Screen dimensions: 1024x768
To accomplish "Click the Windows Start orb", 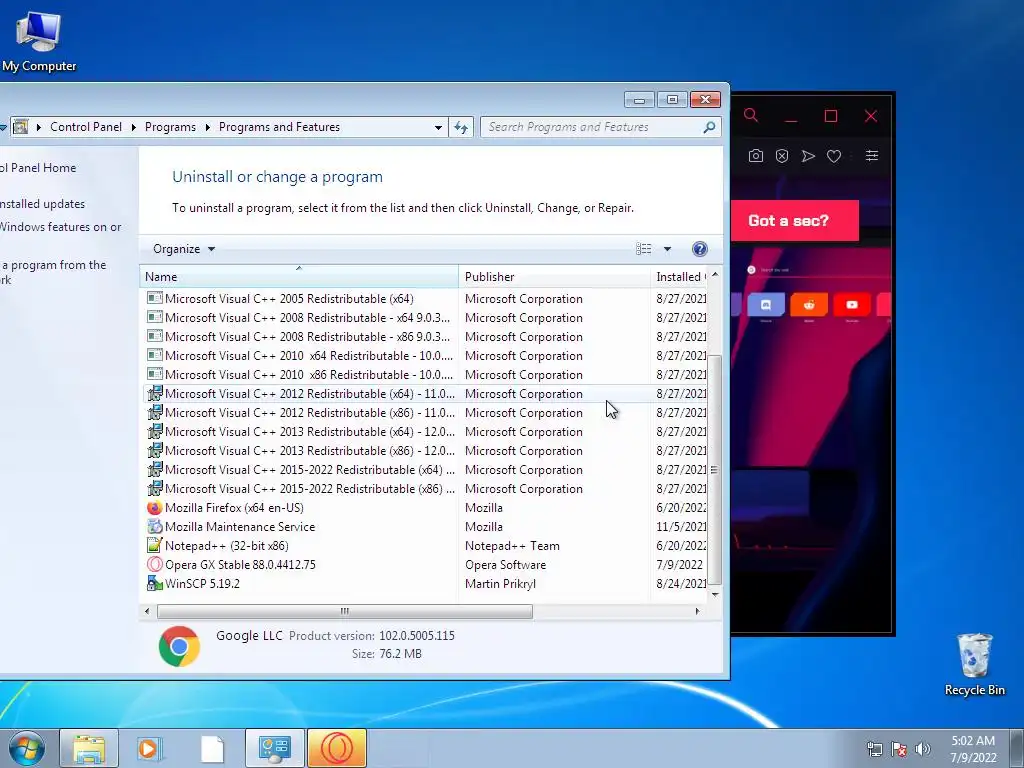I will (26, 748).
